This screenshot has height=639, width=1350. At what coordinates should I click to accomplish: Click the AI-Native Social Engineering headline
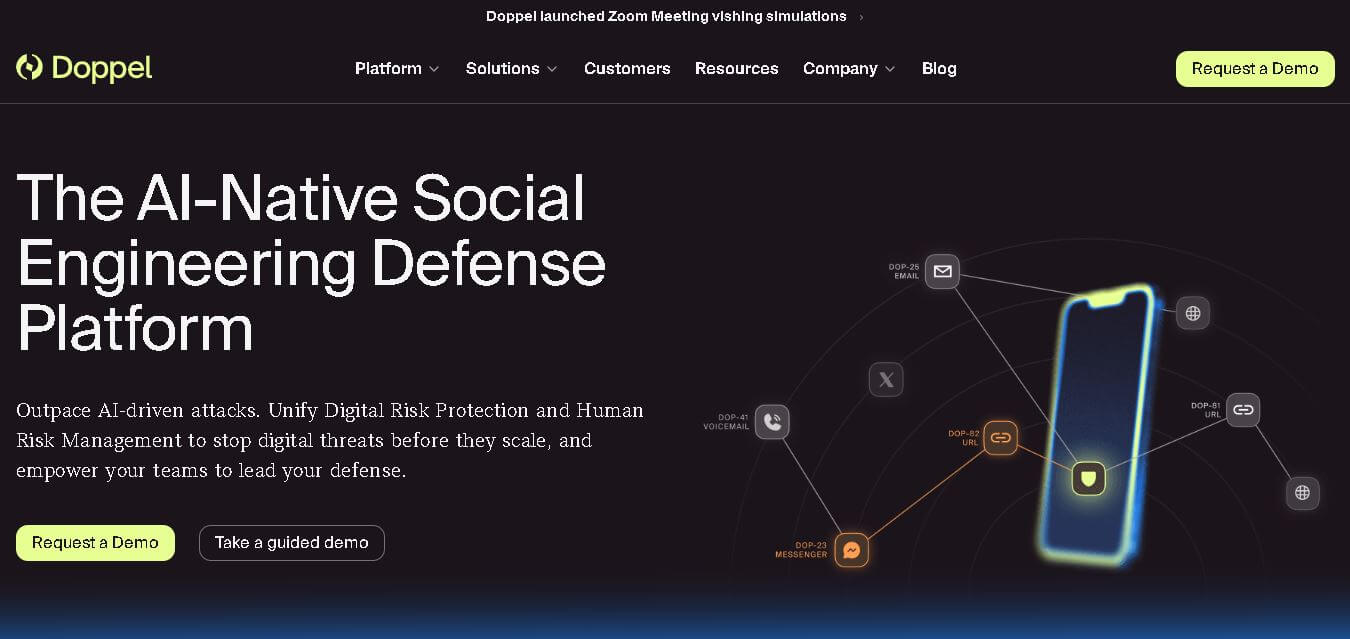point(311,262)
